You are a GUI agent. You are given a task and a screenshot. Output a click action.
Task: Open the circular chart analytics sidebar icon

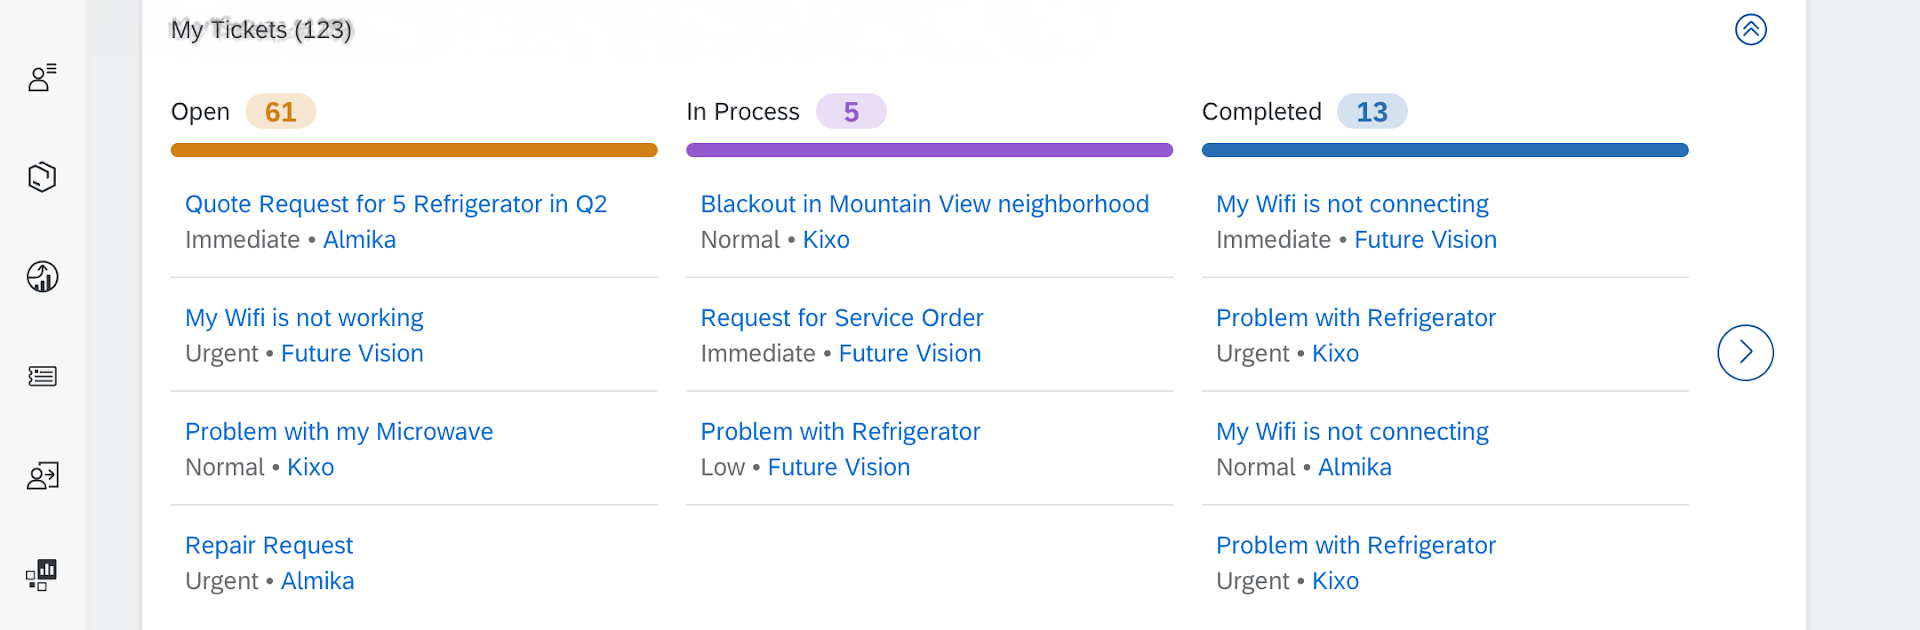(x=42, y=276)
